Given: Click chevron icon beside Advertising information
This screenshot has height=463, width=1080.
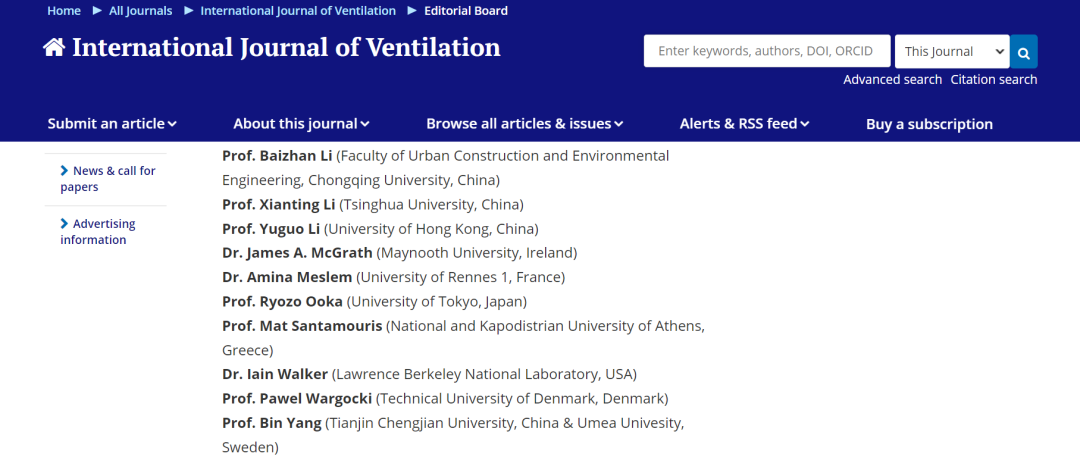Looking at the screenshot, I should (x=65, y=224).
